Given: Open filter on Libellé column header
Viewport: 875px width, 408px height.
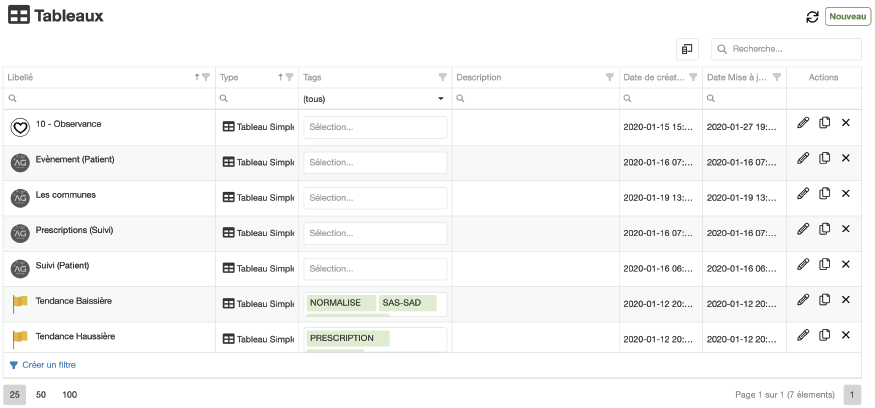Looking at the screenshot, I should point(206,77).
